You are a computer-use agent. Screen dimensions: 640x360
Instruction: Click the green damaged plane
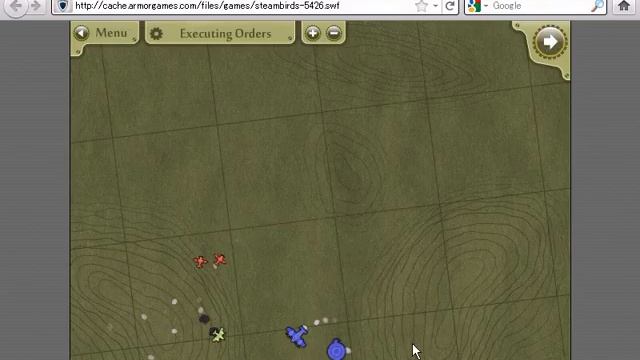pyautogui.click(x=218, y=335)
